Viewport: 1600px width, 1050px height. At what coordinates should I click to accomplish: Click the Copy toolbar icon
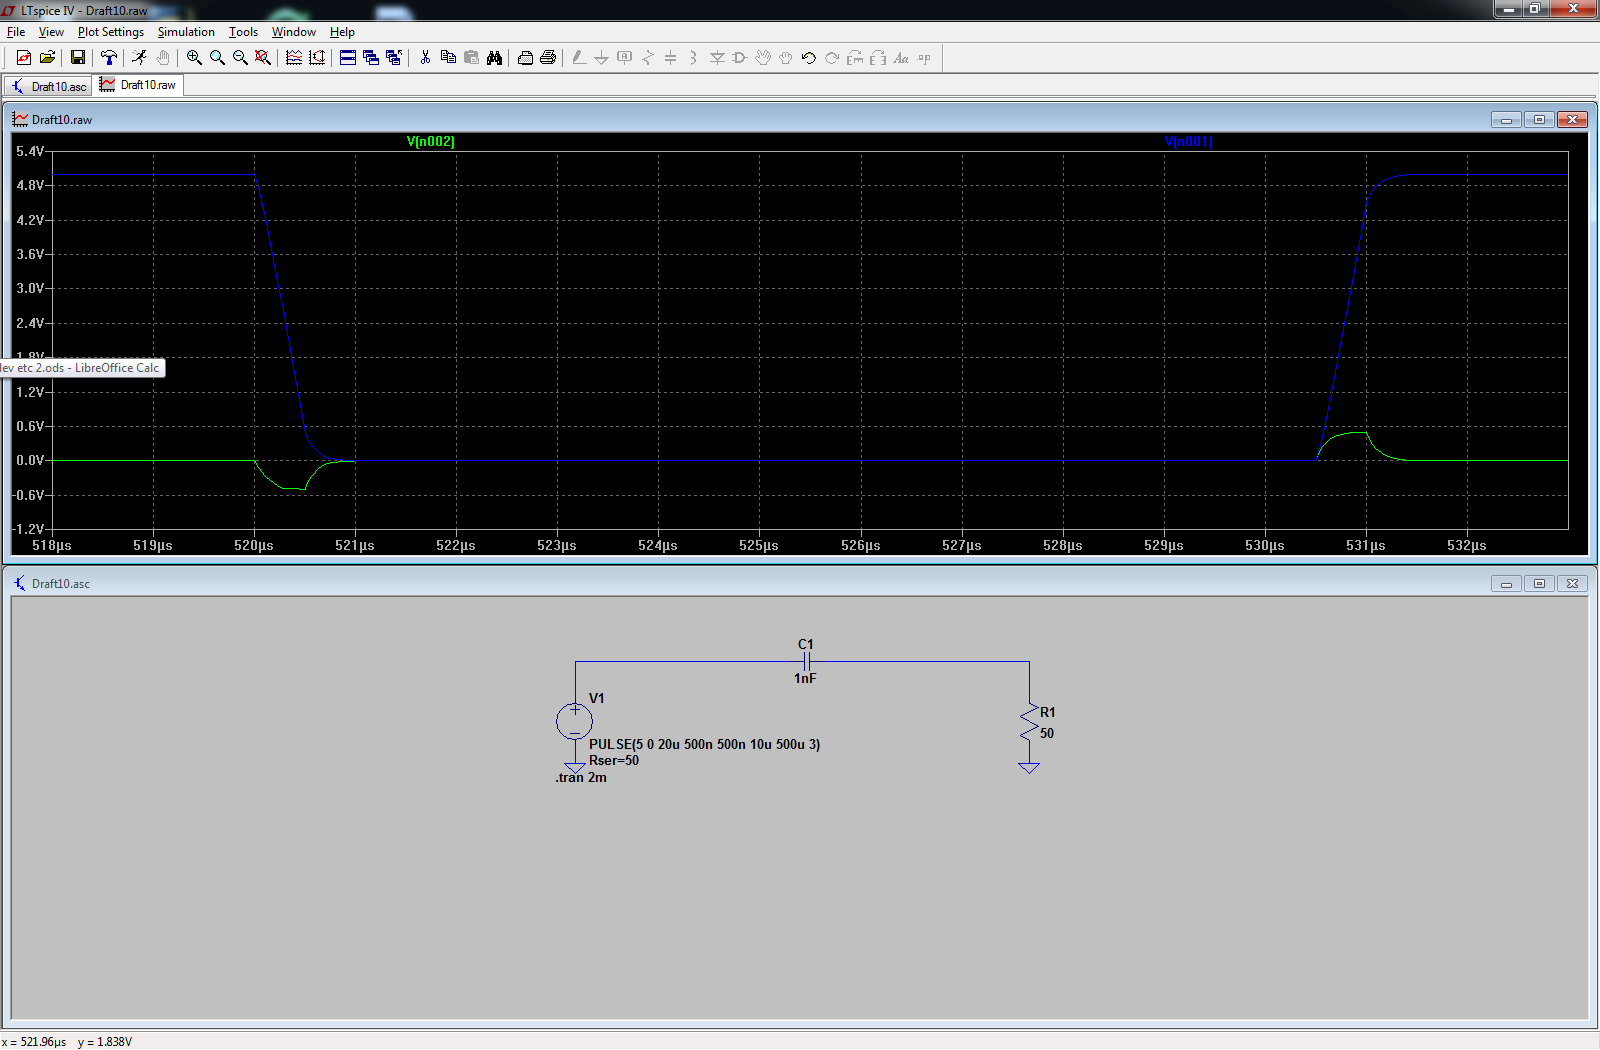[x=448, y=58]
